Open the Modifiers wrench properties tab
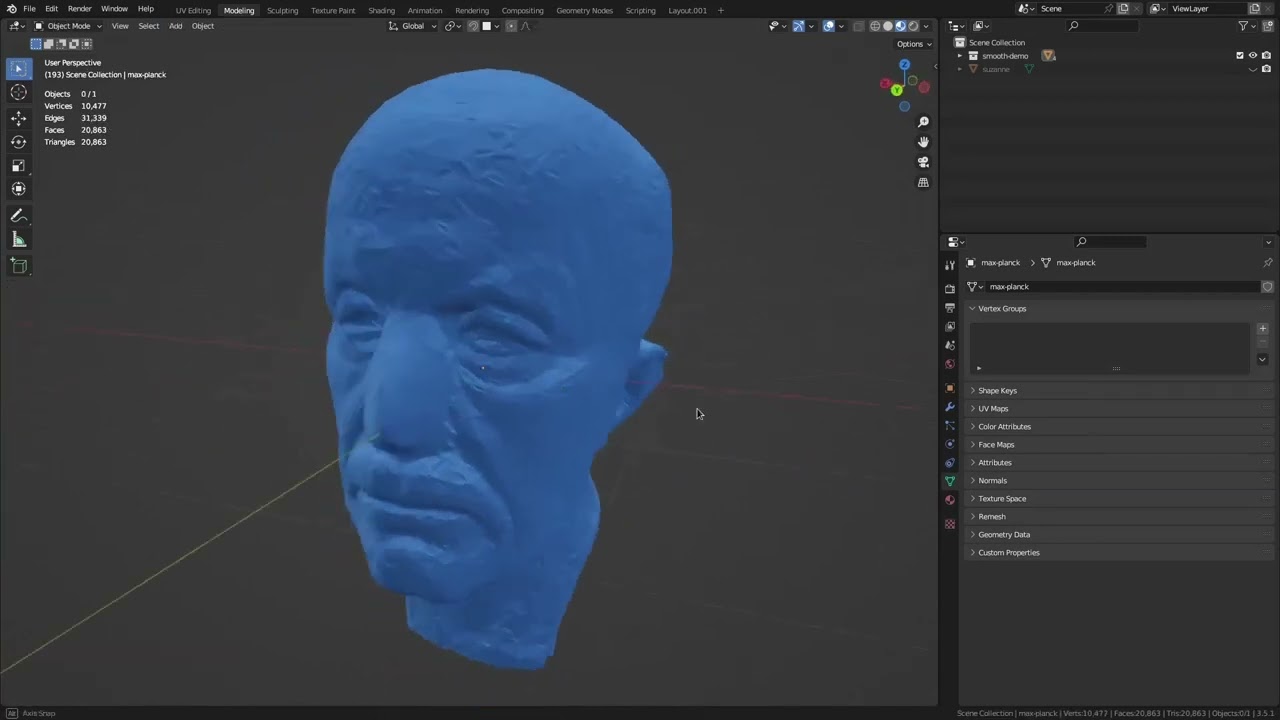This screenshot has height=720, width=1280. pyautogui.click(x=950, y=407)
